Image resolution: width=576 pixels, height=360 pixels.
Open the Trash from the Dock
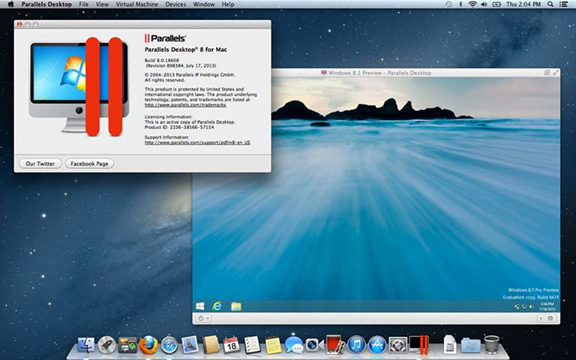[x=492, y=345]
